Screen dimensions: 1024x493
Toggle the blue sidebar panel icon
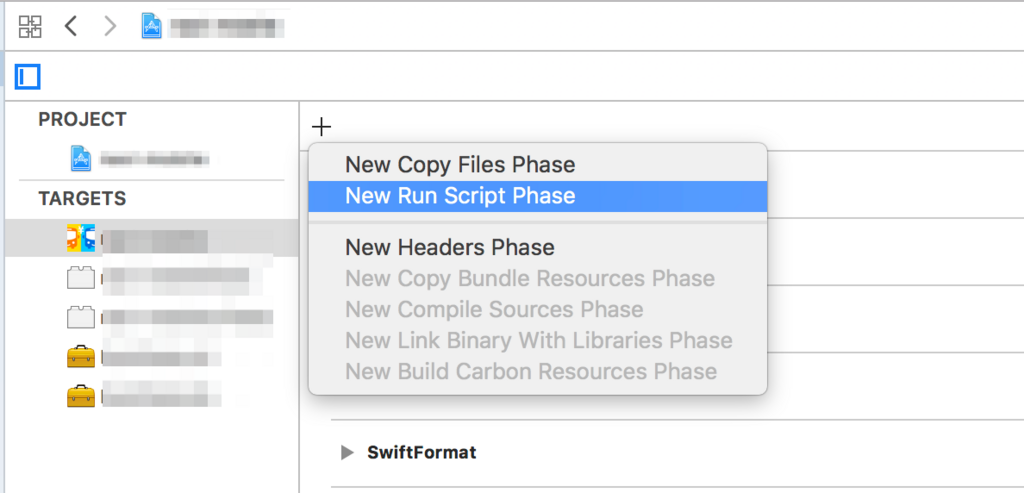pos(27,76)
